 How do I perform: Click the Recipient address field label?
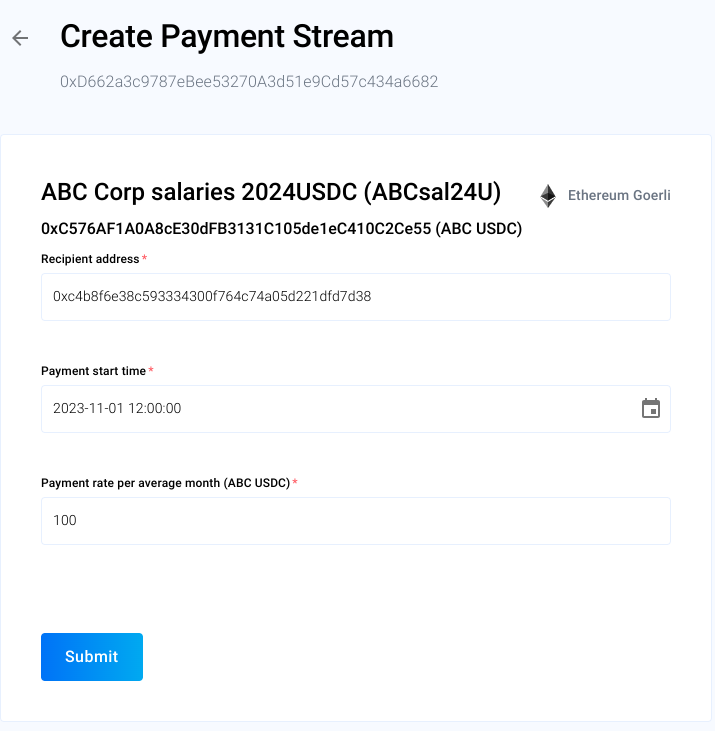click(x=90, y=259)
